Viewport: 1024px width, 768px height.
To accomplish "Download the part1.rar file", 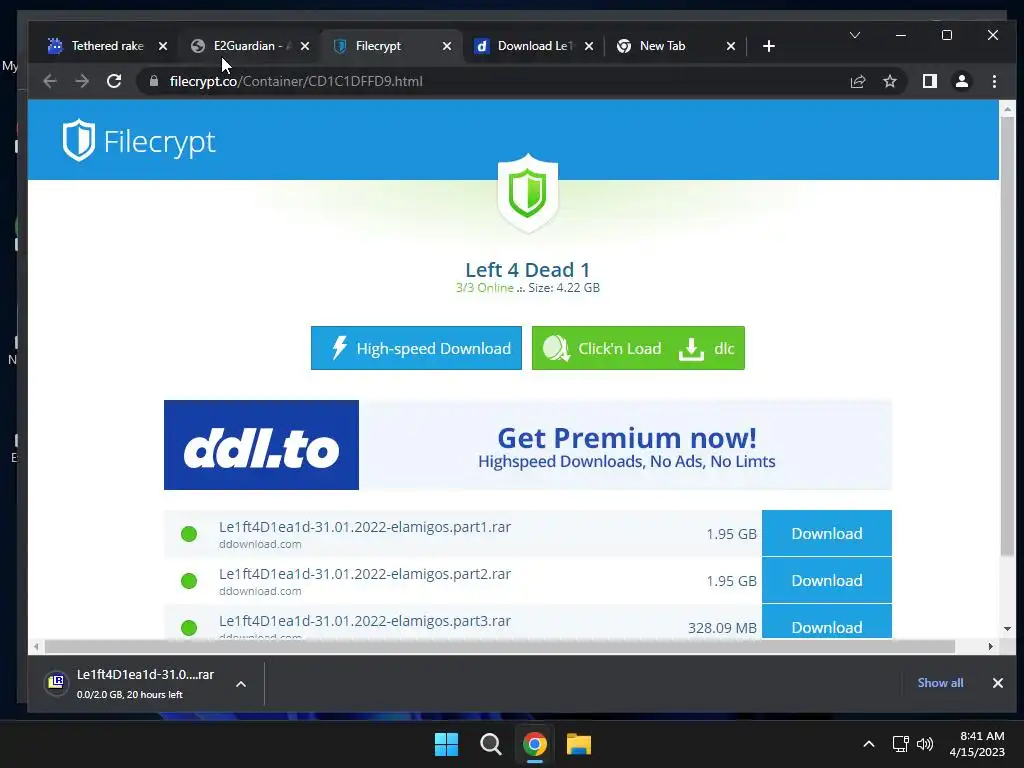I will (x=826, y=534).
